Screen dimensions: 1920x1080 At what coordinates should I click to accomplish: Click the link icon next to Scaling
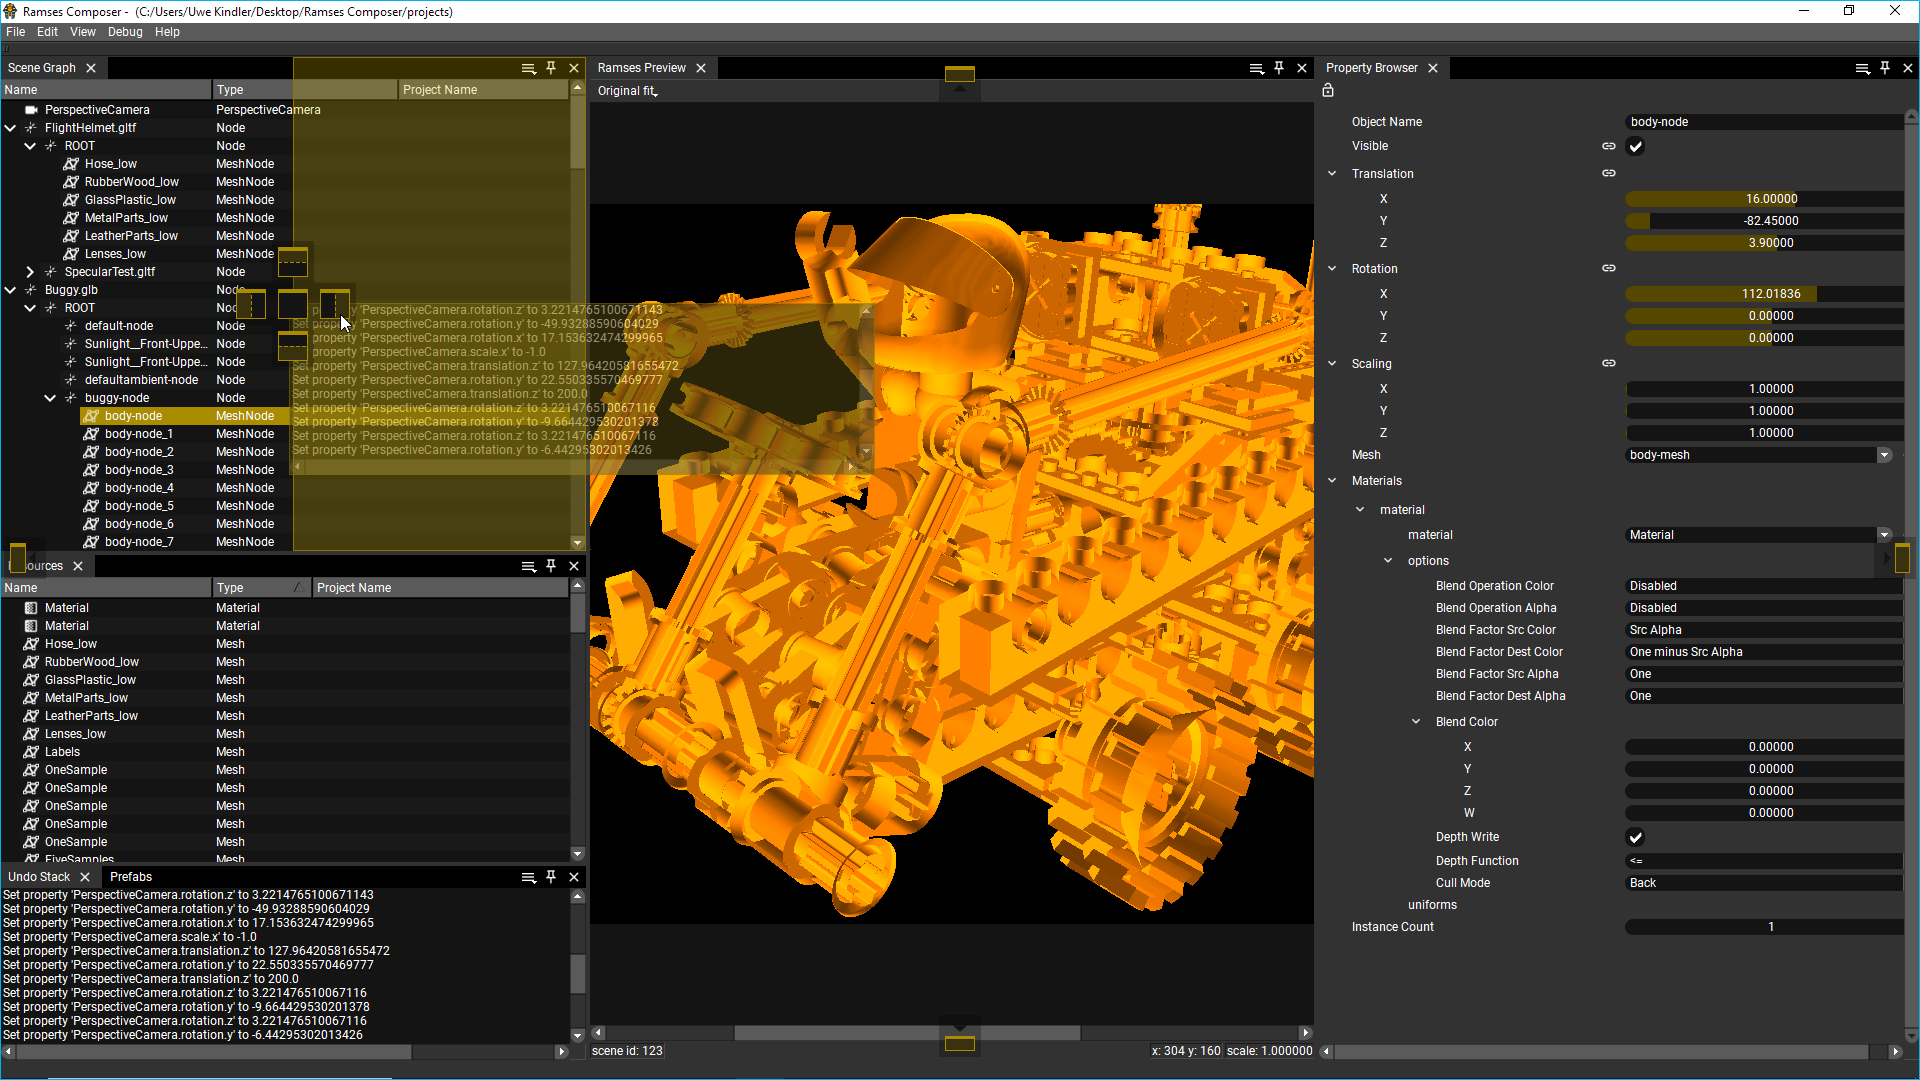pyautogui.click(x=1608, y=363)
